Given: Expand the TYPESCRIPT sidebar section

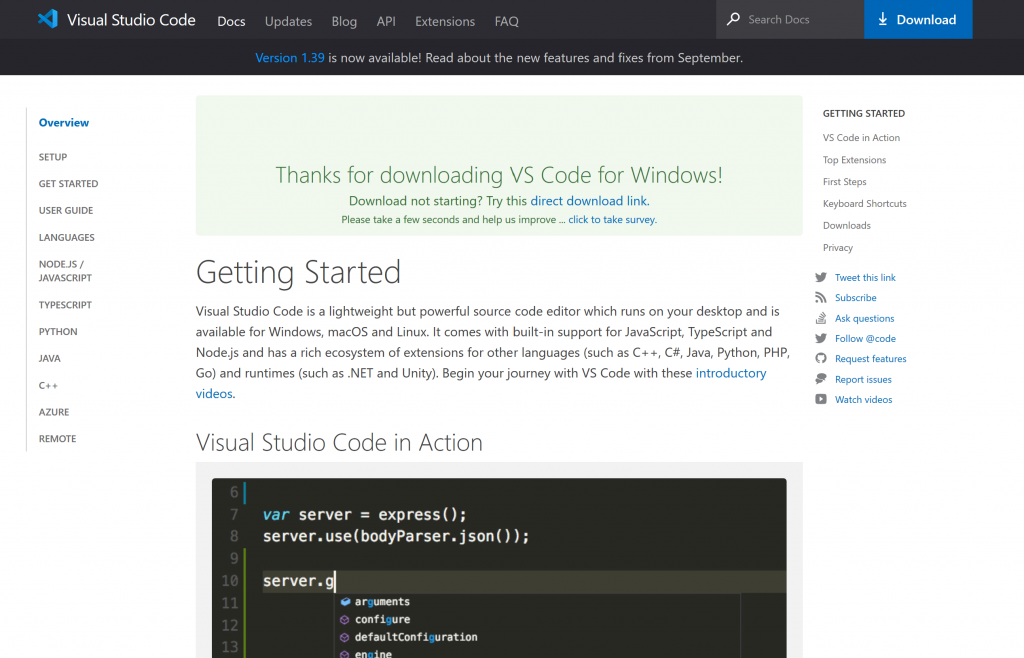Looking at the screenshot, I should (65, 305).
